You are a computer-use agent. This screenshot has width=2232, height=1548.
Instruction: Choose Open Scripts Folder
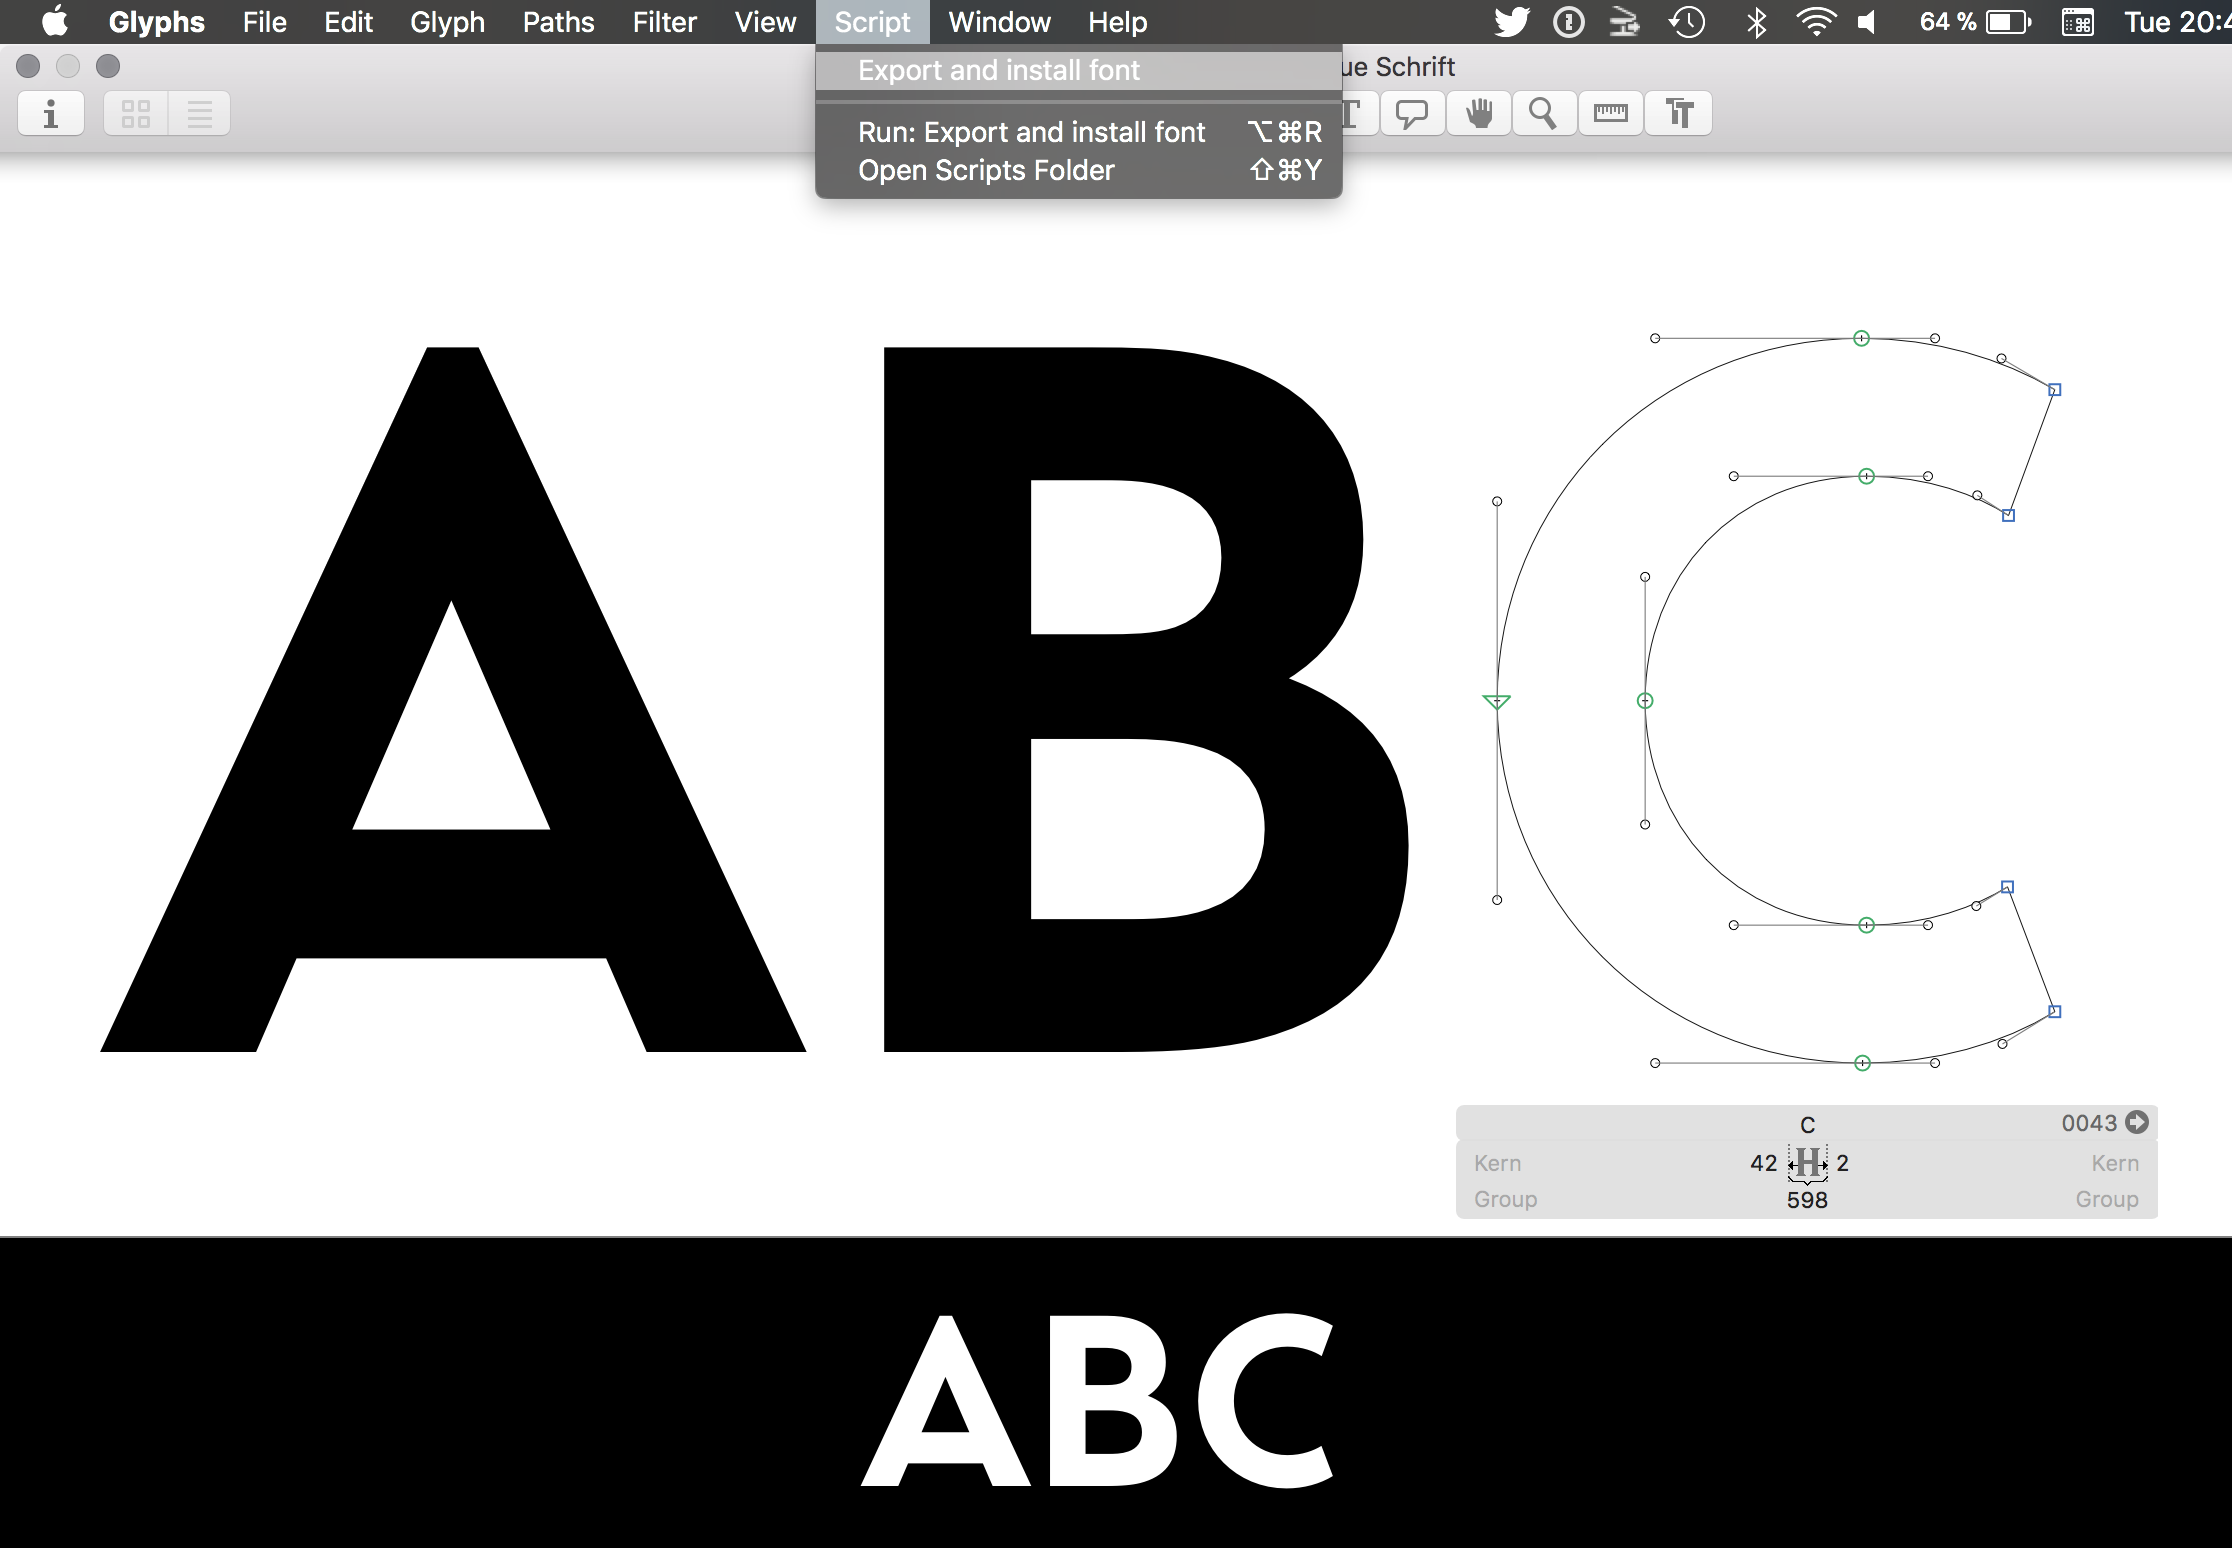985,170
